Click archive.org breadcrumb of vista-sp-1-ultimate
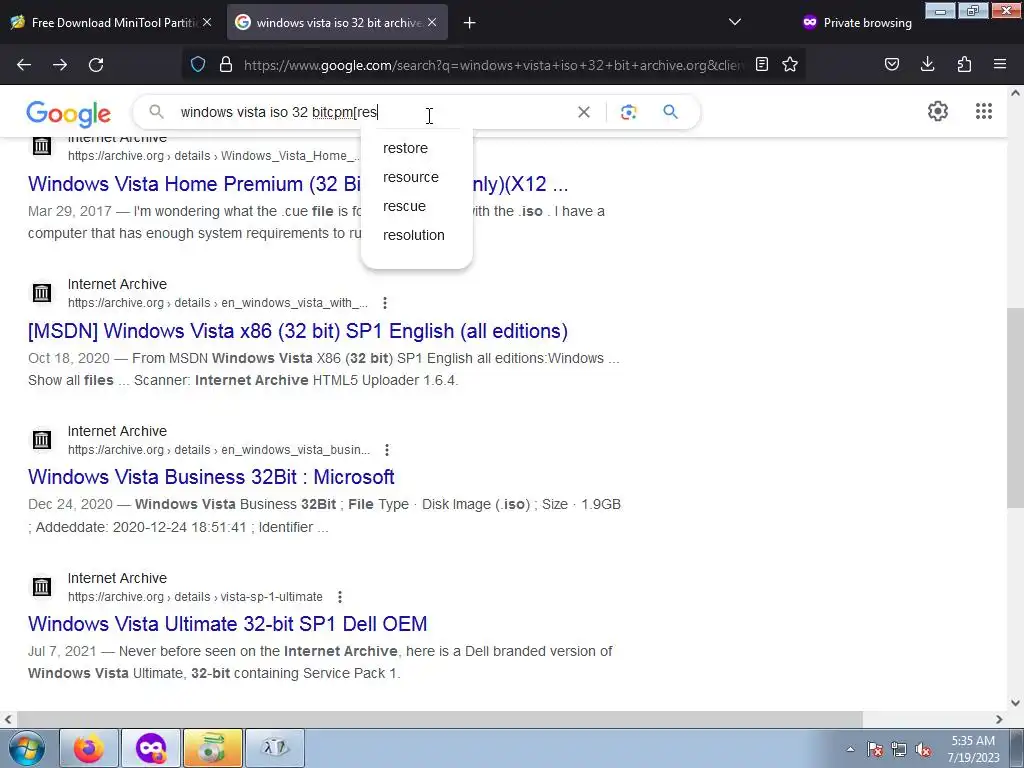 tap(195, 597)
